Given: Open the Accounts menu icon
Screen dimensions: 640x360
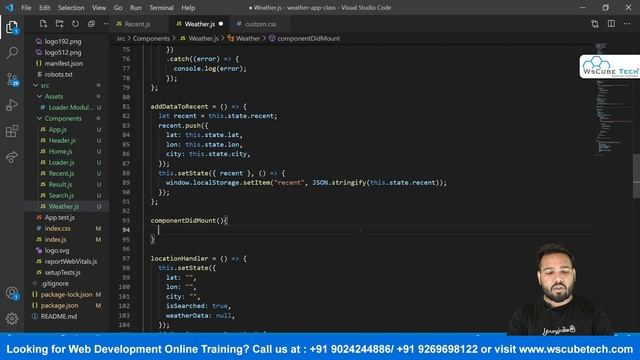Looking at the screenshot, I should click(x=12, y=293).
